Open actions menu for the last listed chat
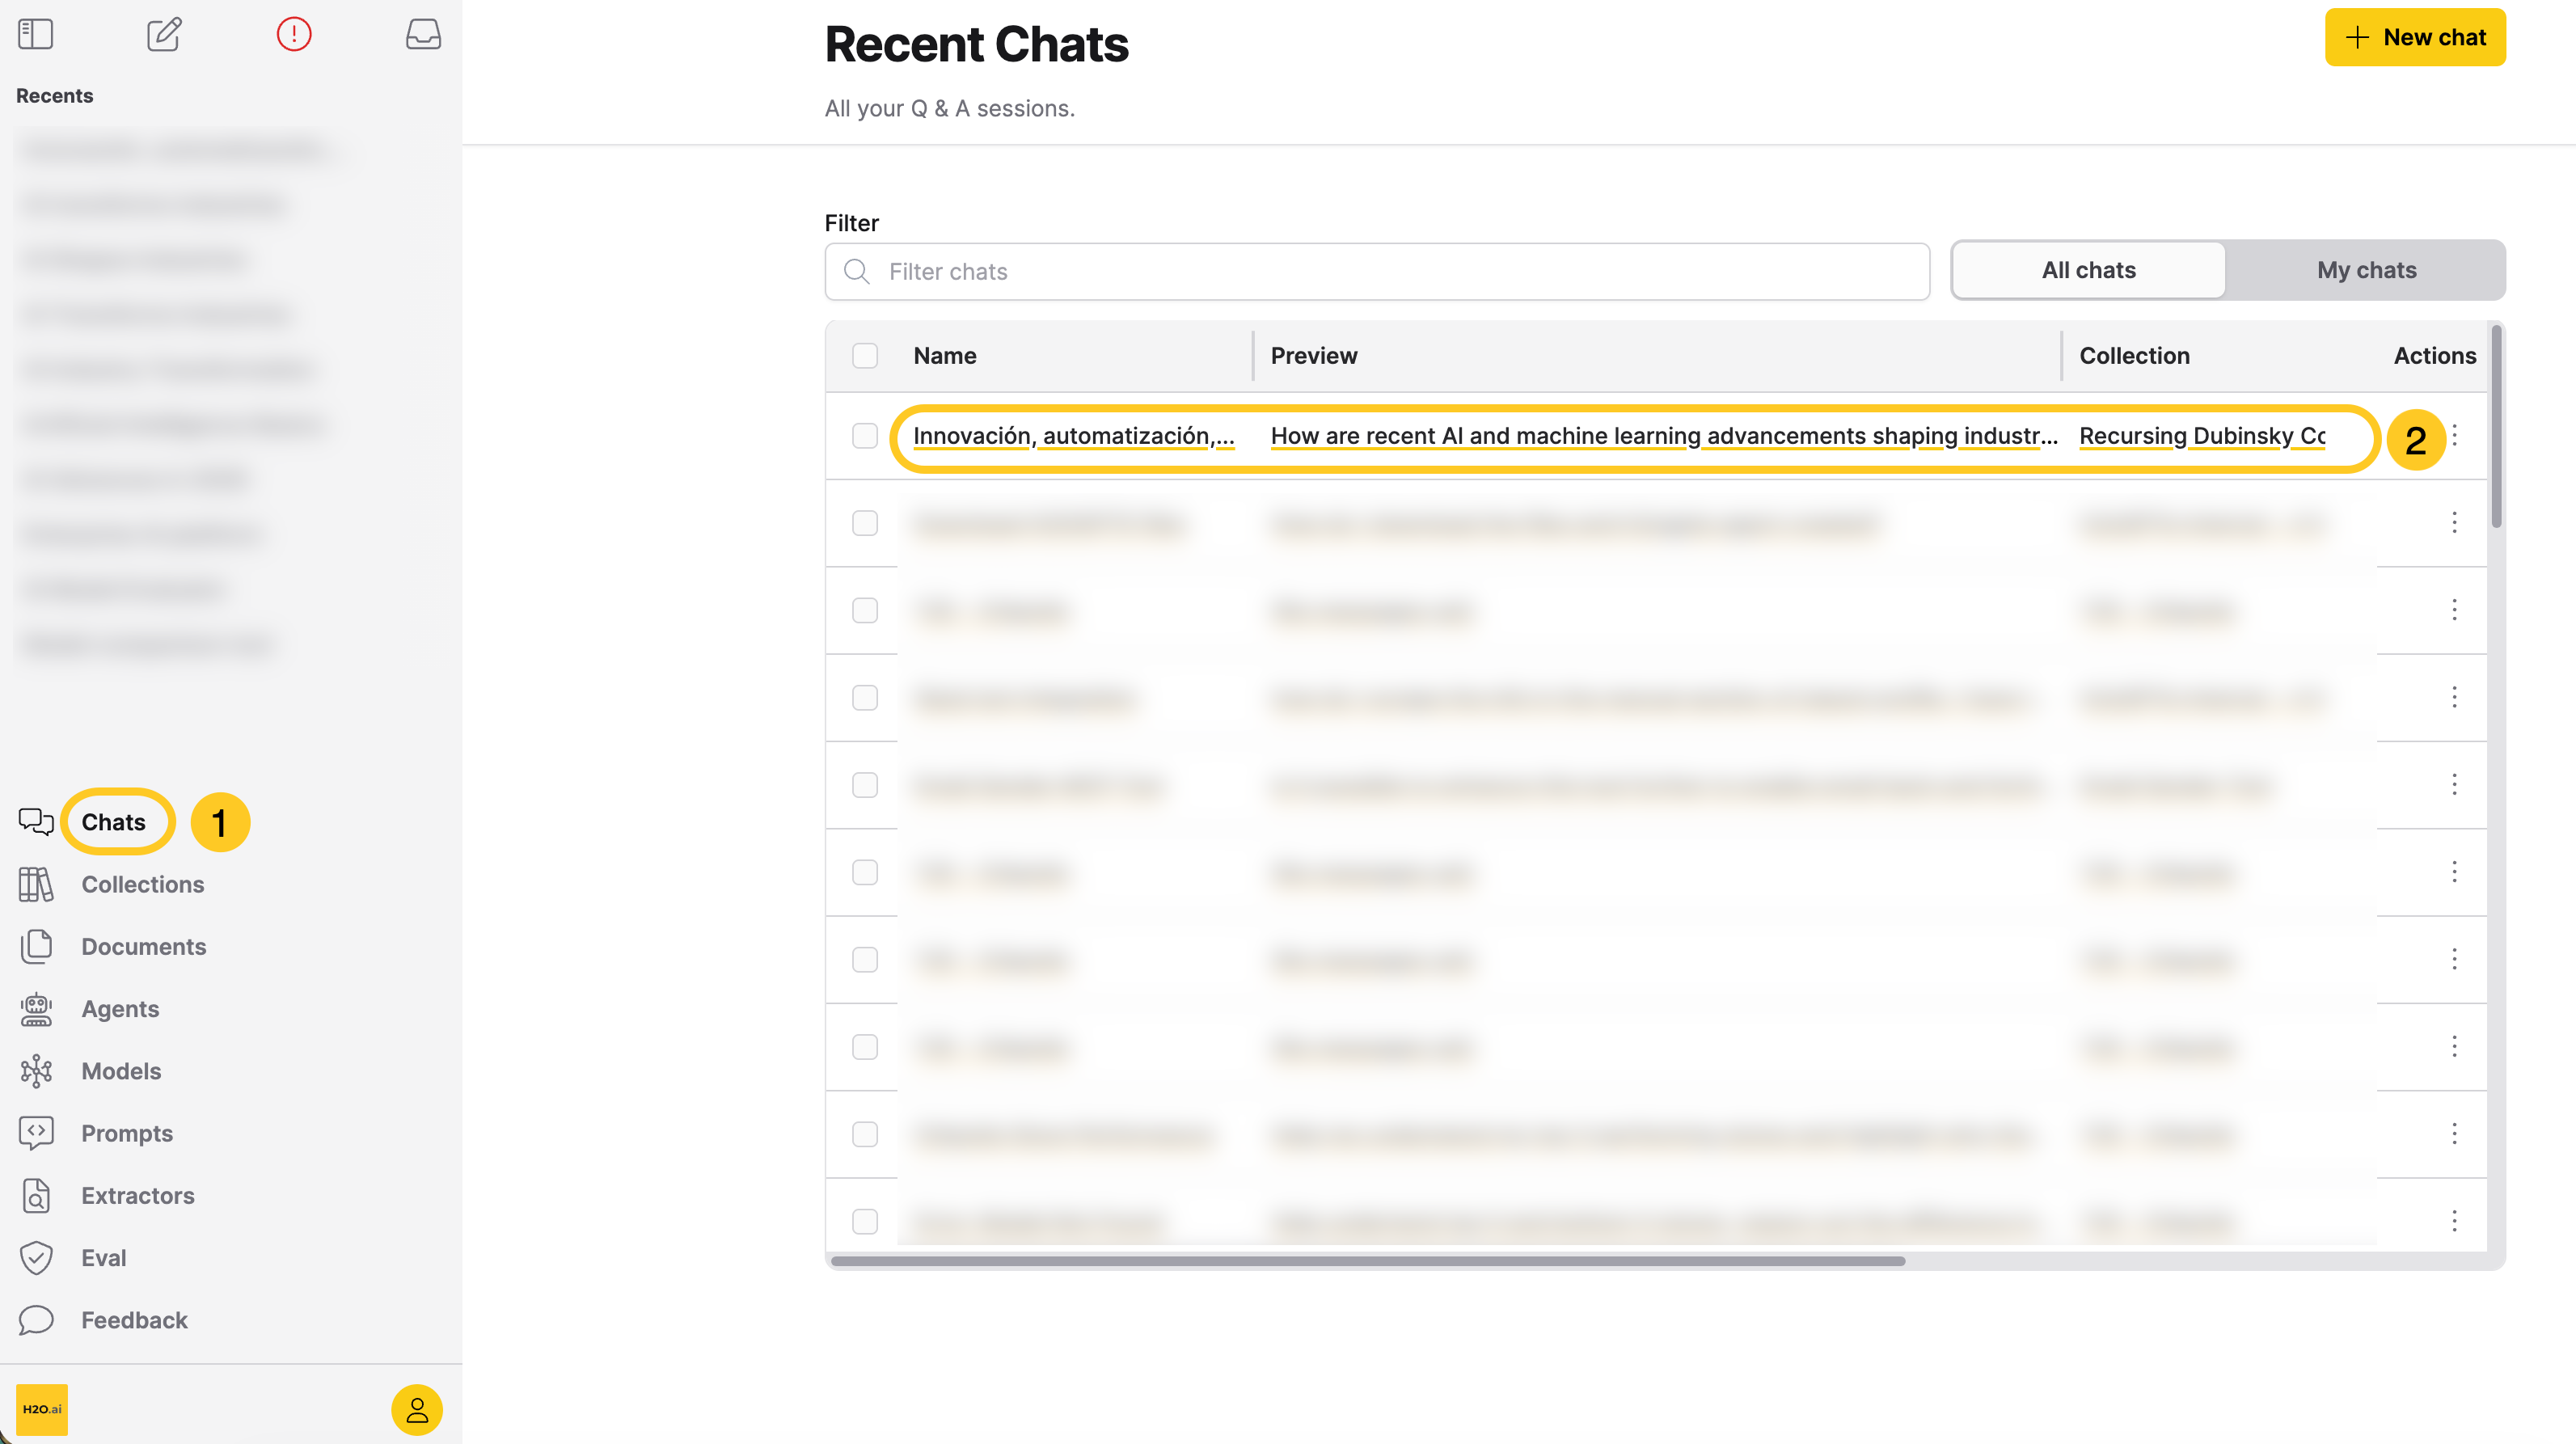Screen dimensions: 2576x1444 point(2455,1221)
